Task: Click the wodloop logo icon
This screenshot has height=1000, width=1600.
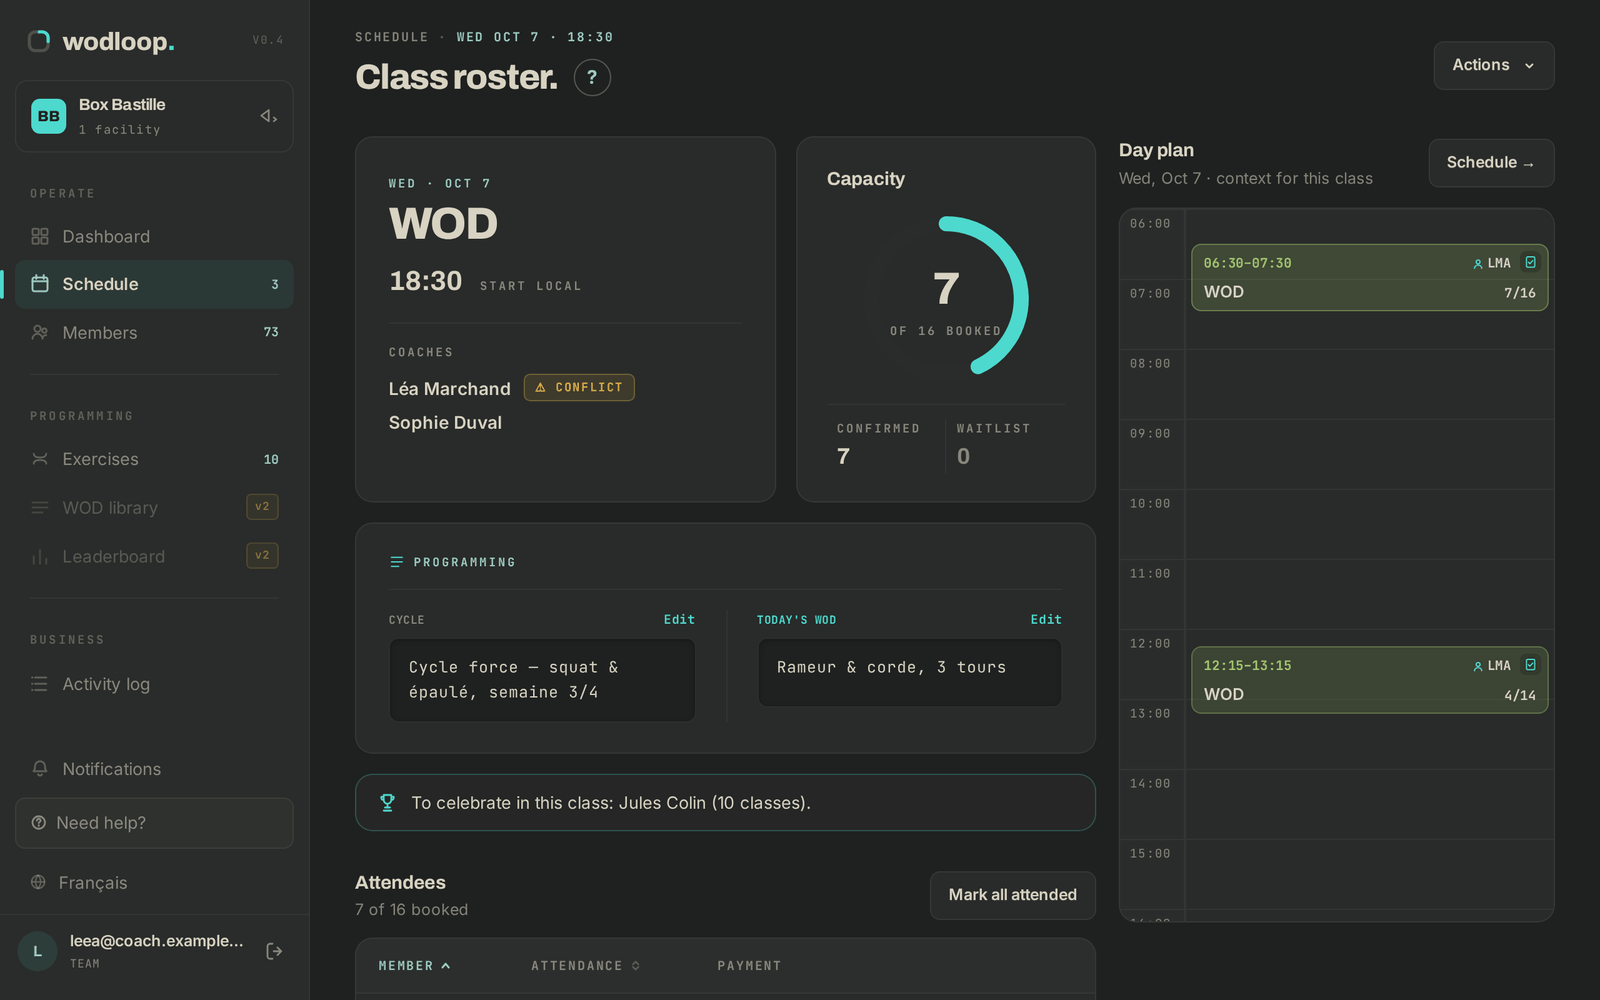Action: [x=39, y=41]
